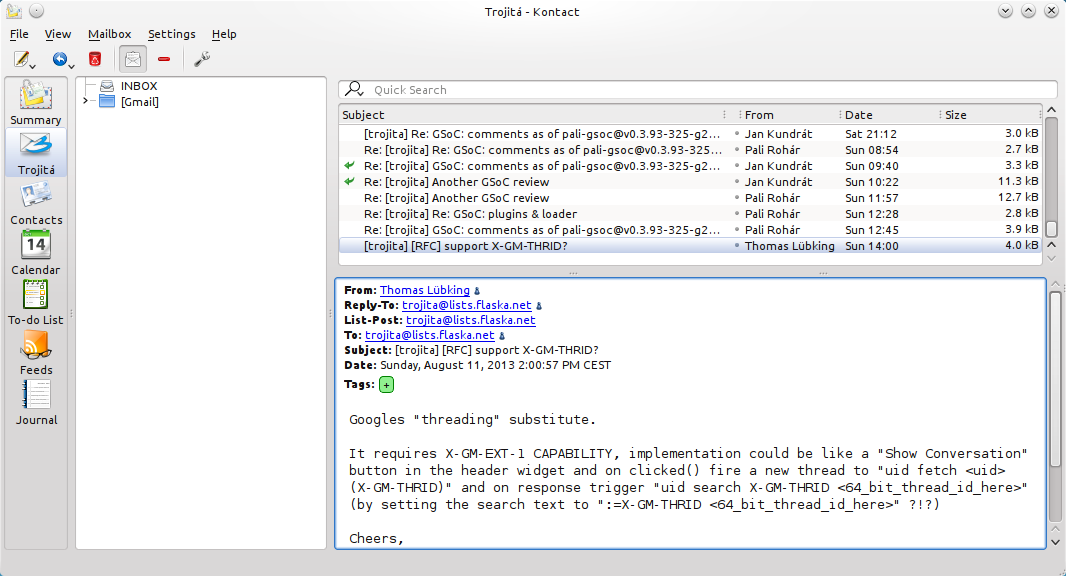Click the wrench settings icon in toolbar
1066x576 pixels.
point(201,59)
